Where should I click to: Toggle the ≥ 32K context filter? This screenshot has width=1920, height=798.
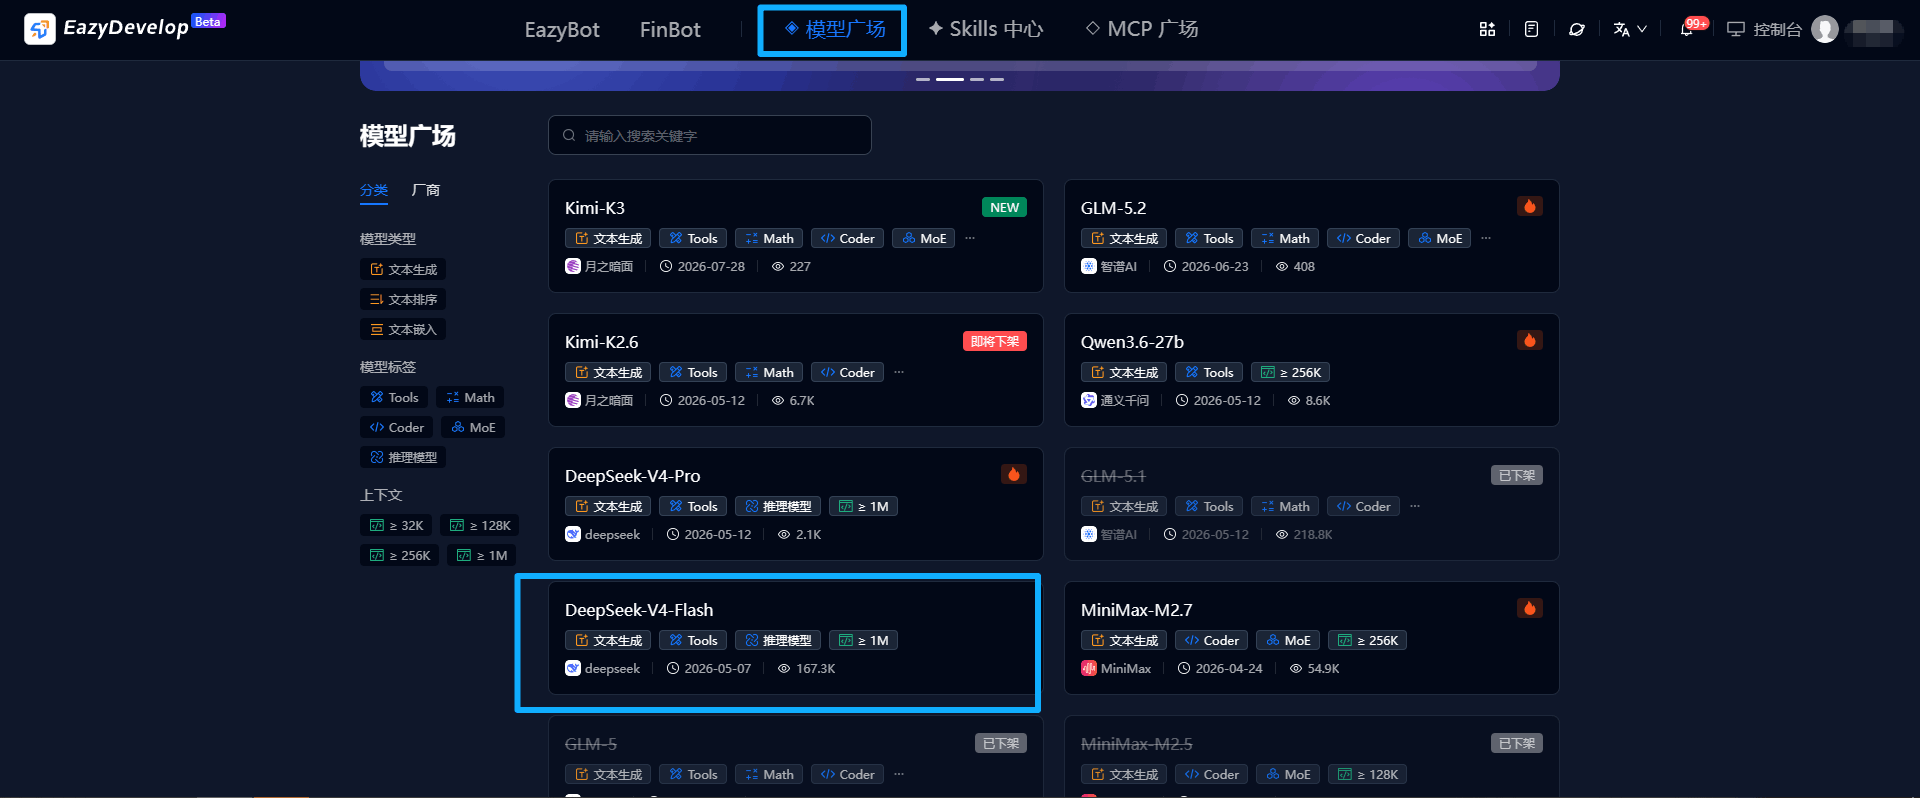396,525
